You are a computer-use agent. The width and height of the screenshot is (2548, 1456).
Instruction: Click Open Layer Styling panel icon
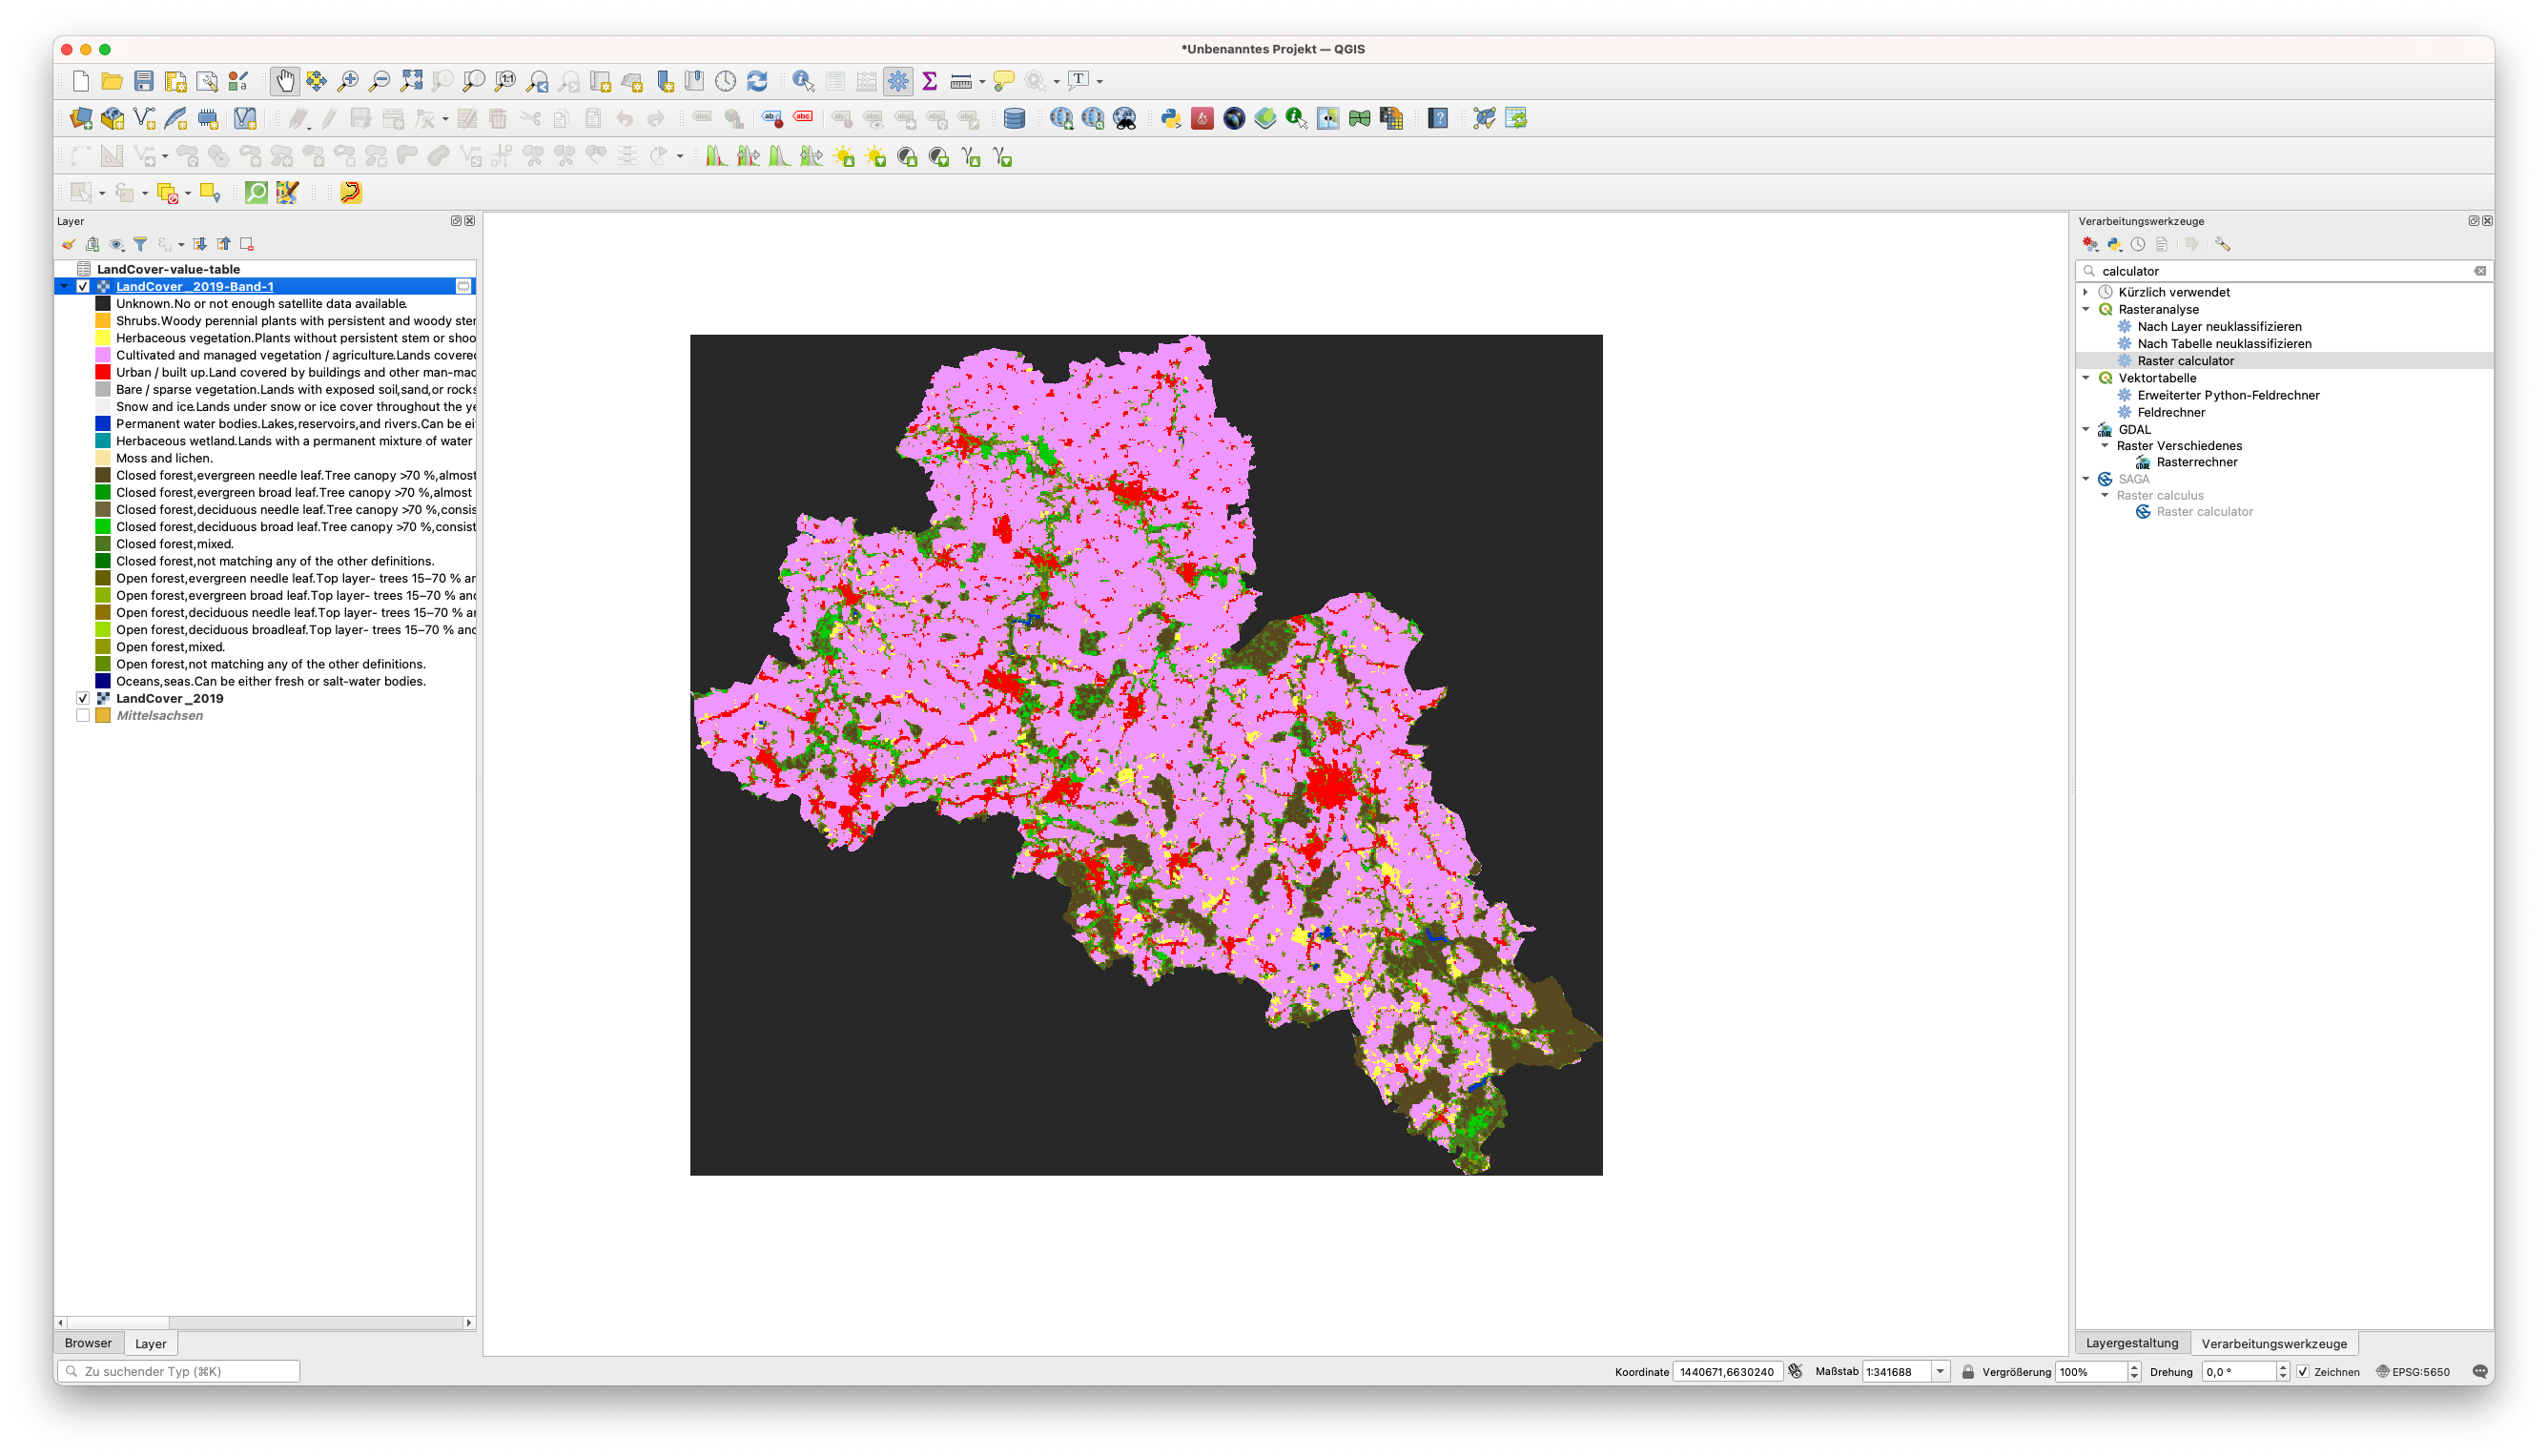68,244
